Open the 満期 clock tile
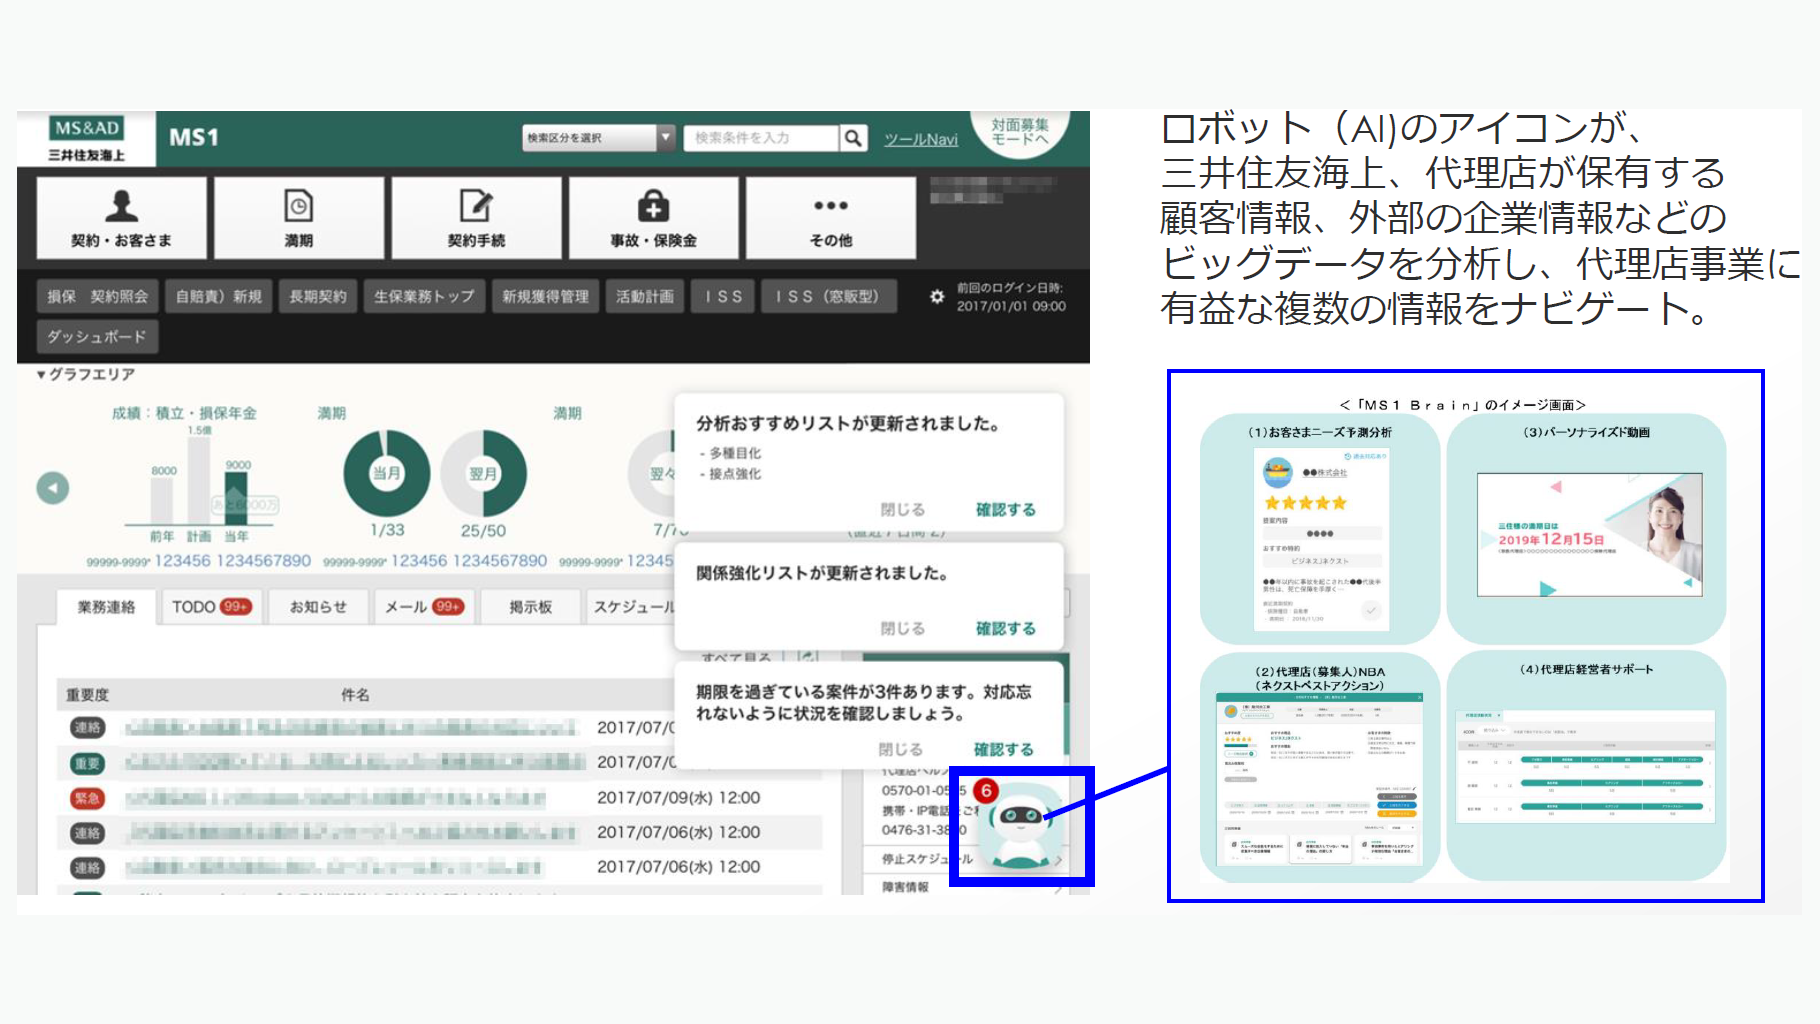 pos(298,218)
